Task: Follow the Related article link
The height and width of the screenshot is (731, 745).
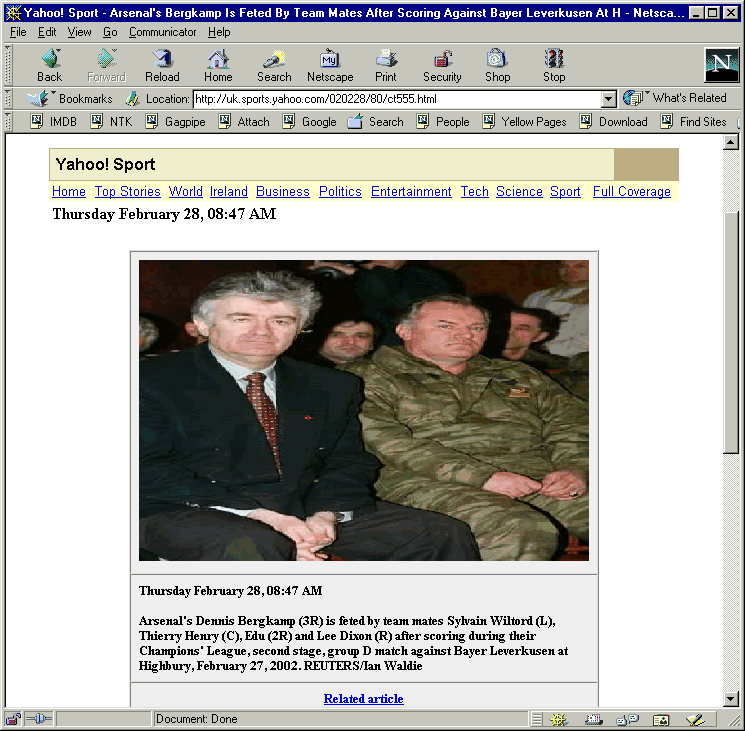Action: [x=363, y=699]
